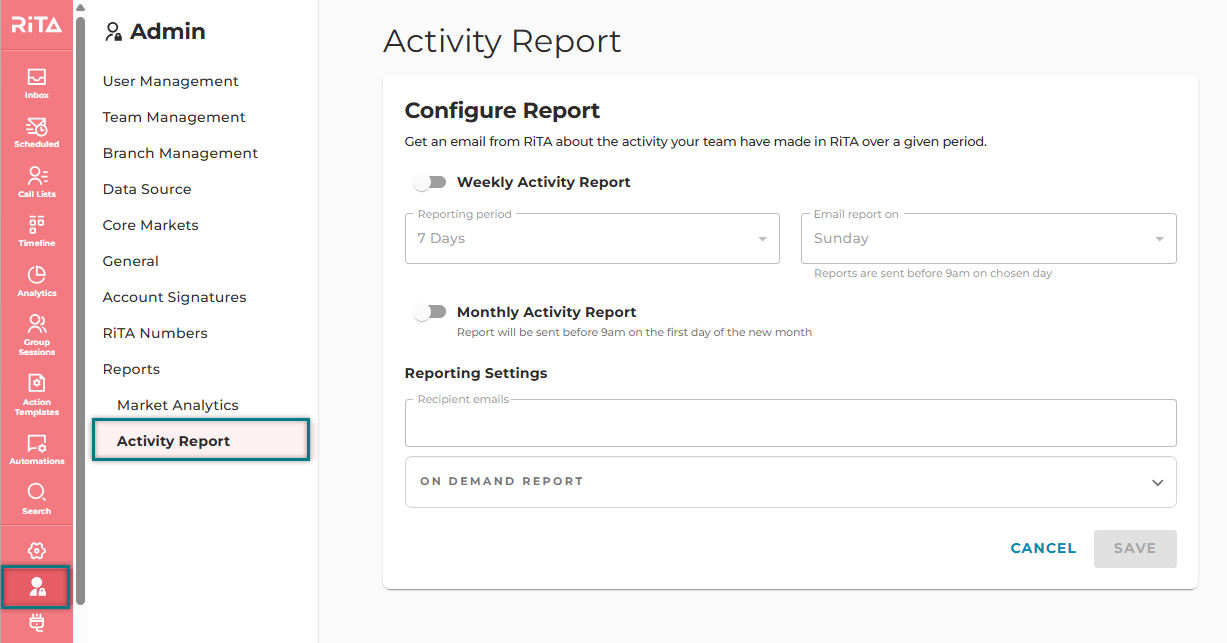This screenshot has height=643, width=1227.
Task: Open Account Signatures page
Action: [174, 297]
